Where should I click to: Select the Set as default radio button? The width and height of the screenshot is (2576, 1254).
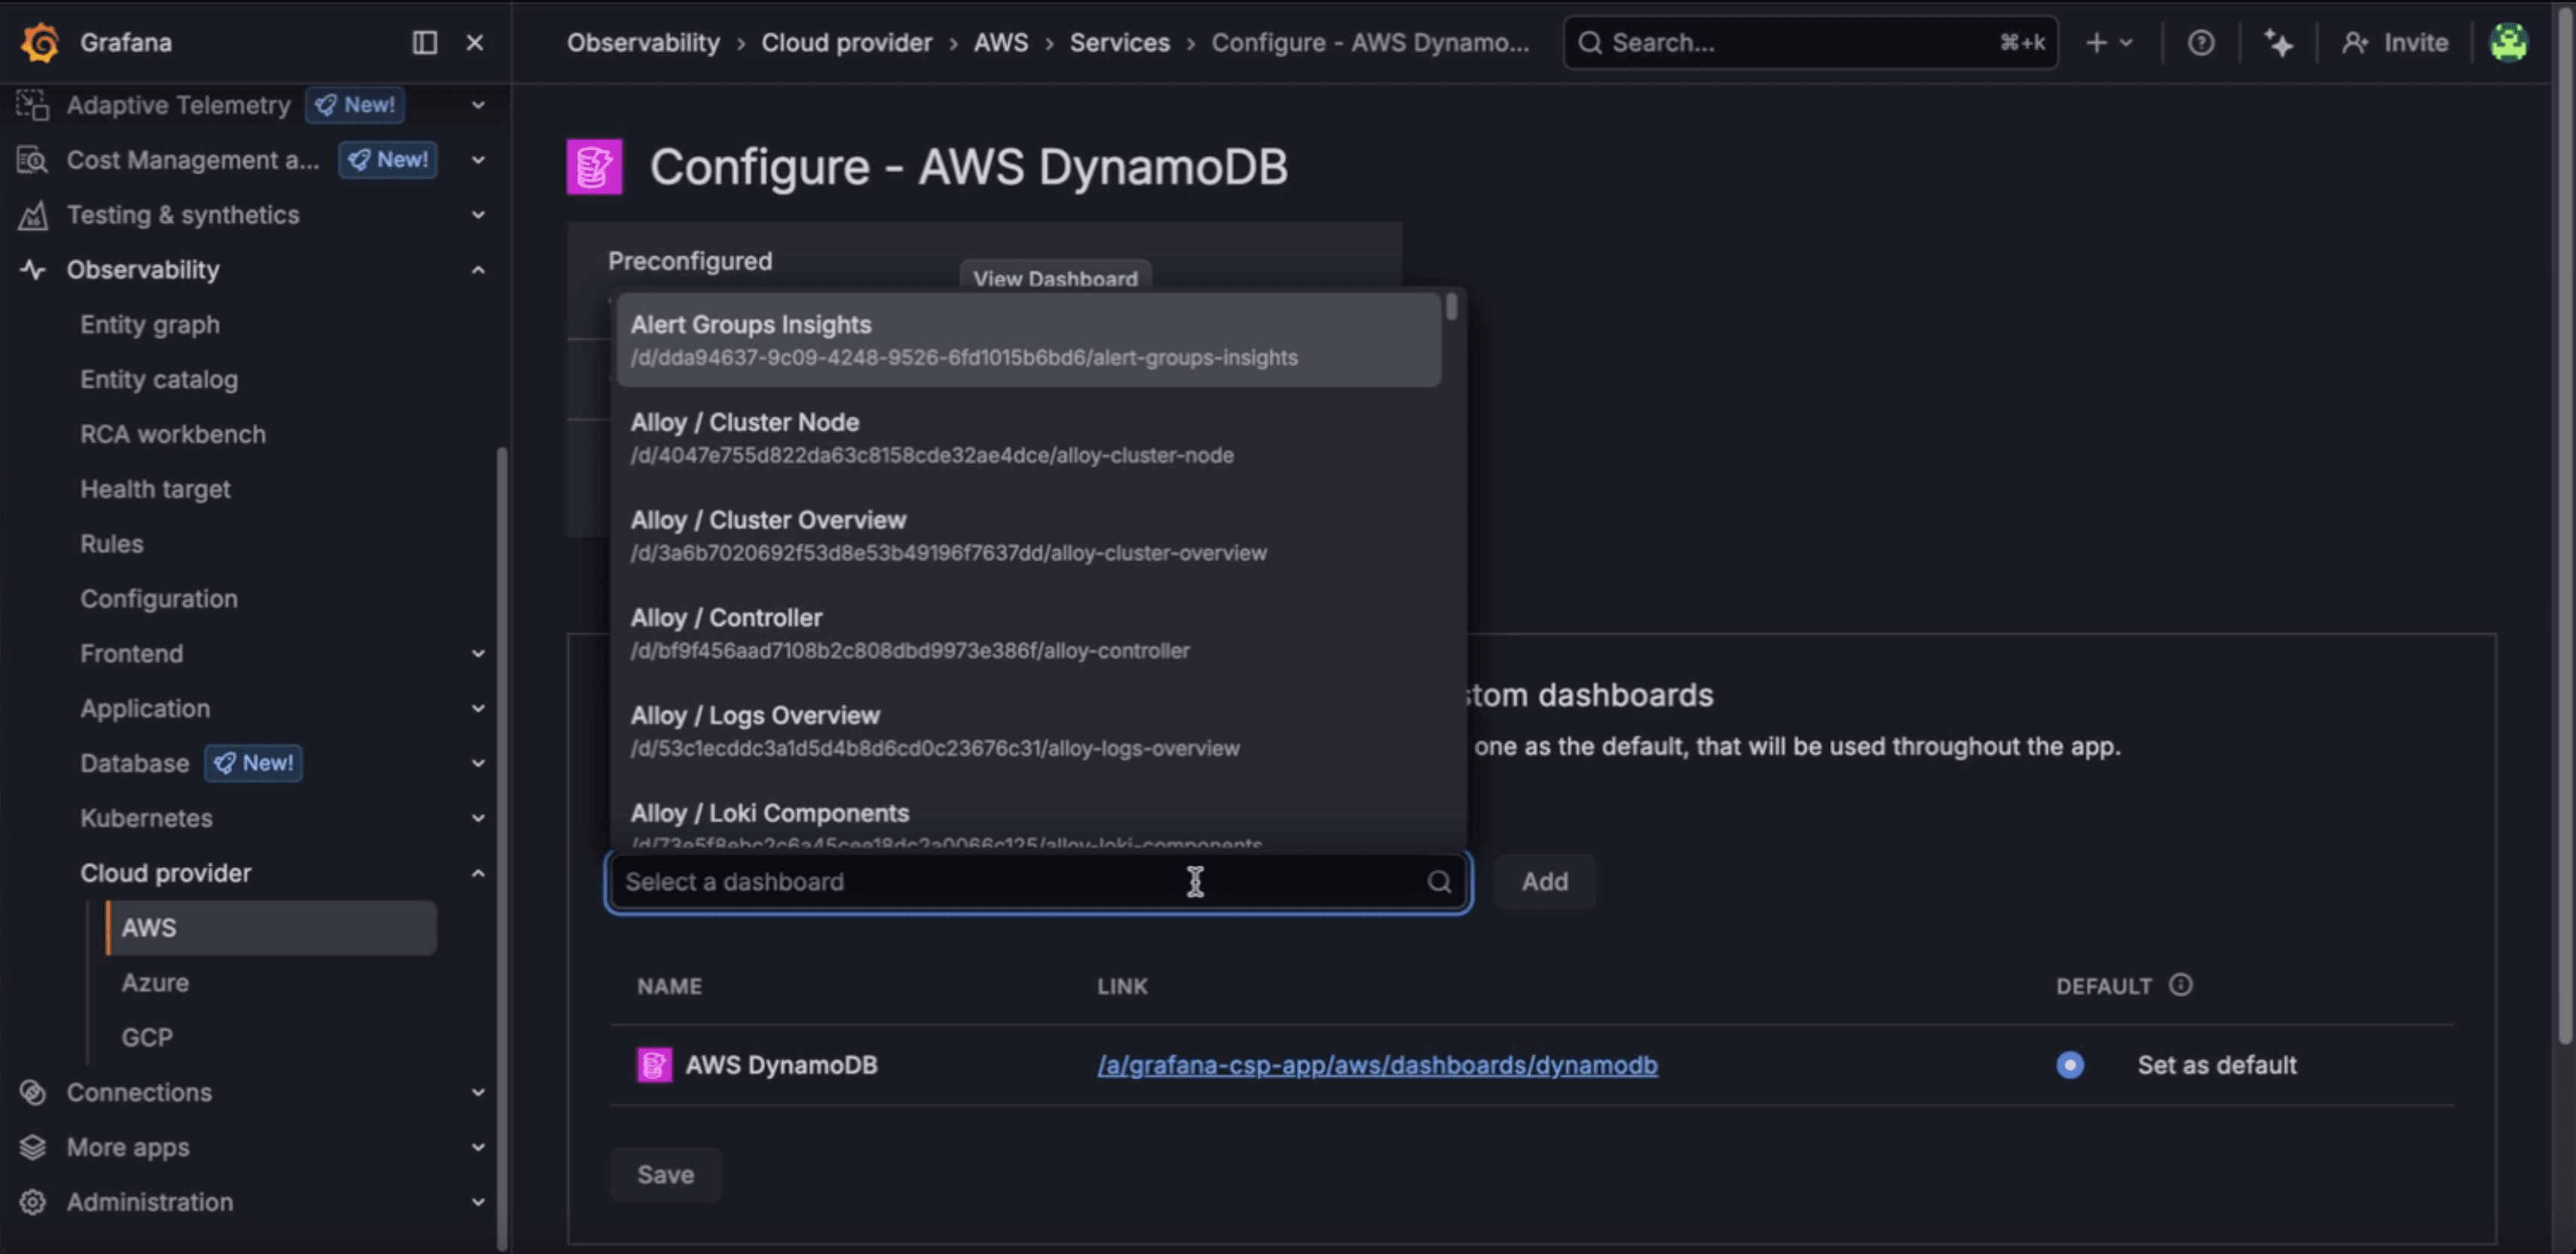[x=2070, y=1065]
